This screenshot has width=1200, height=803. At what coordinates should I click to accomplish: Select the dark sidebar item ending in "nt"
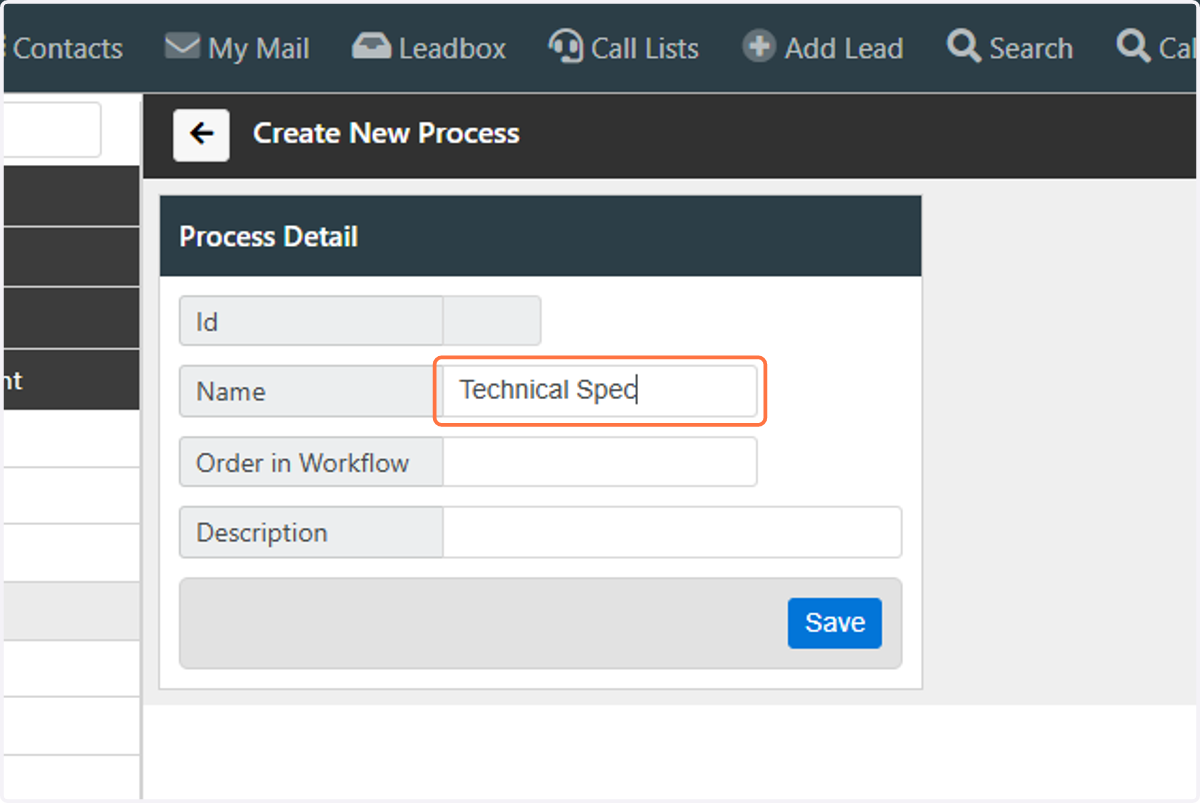pyautogui.click(x=70, y=380)
